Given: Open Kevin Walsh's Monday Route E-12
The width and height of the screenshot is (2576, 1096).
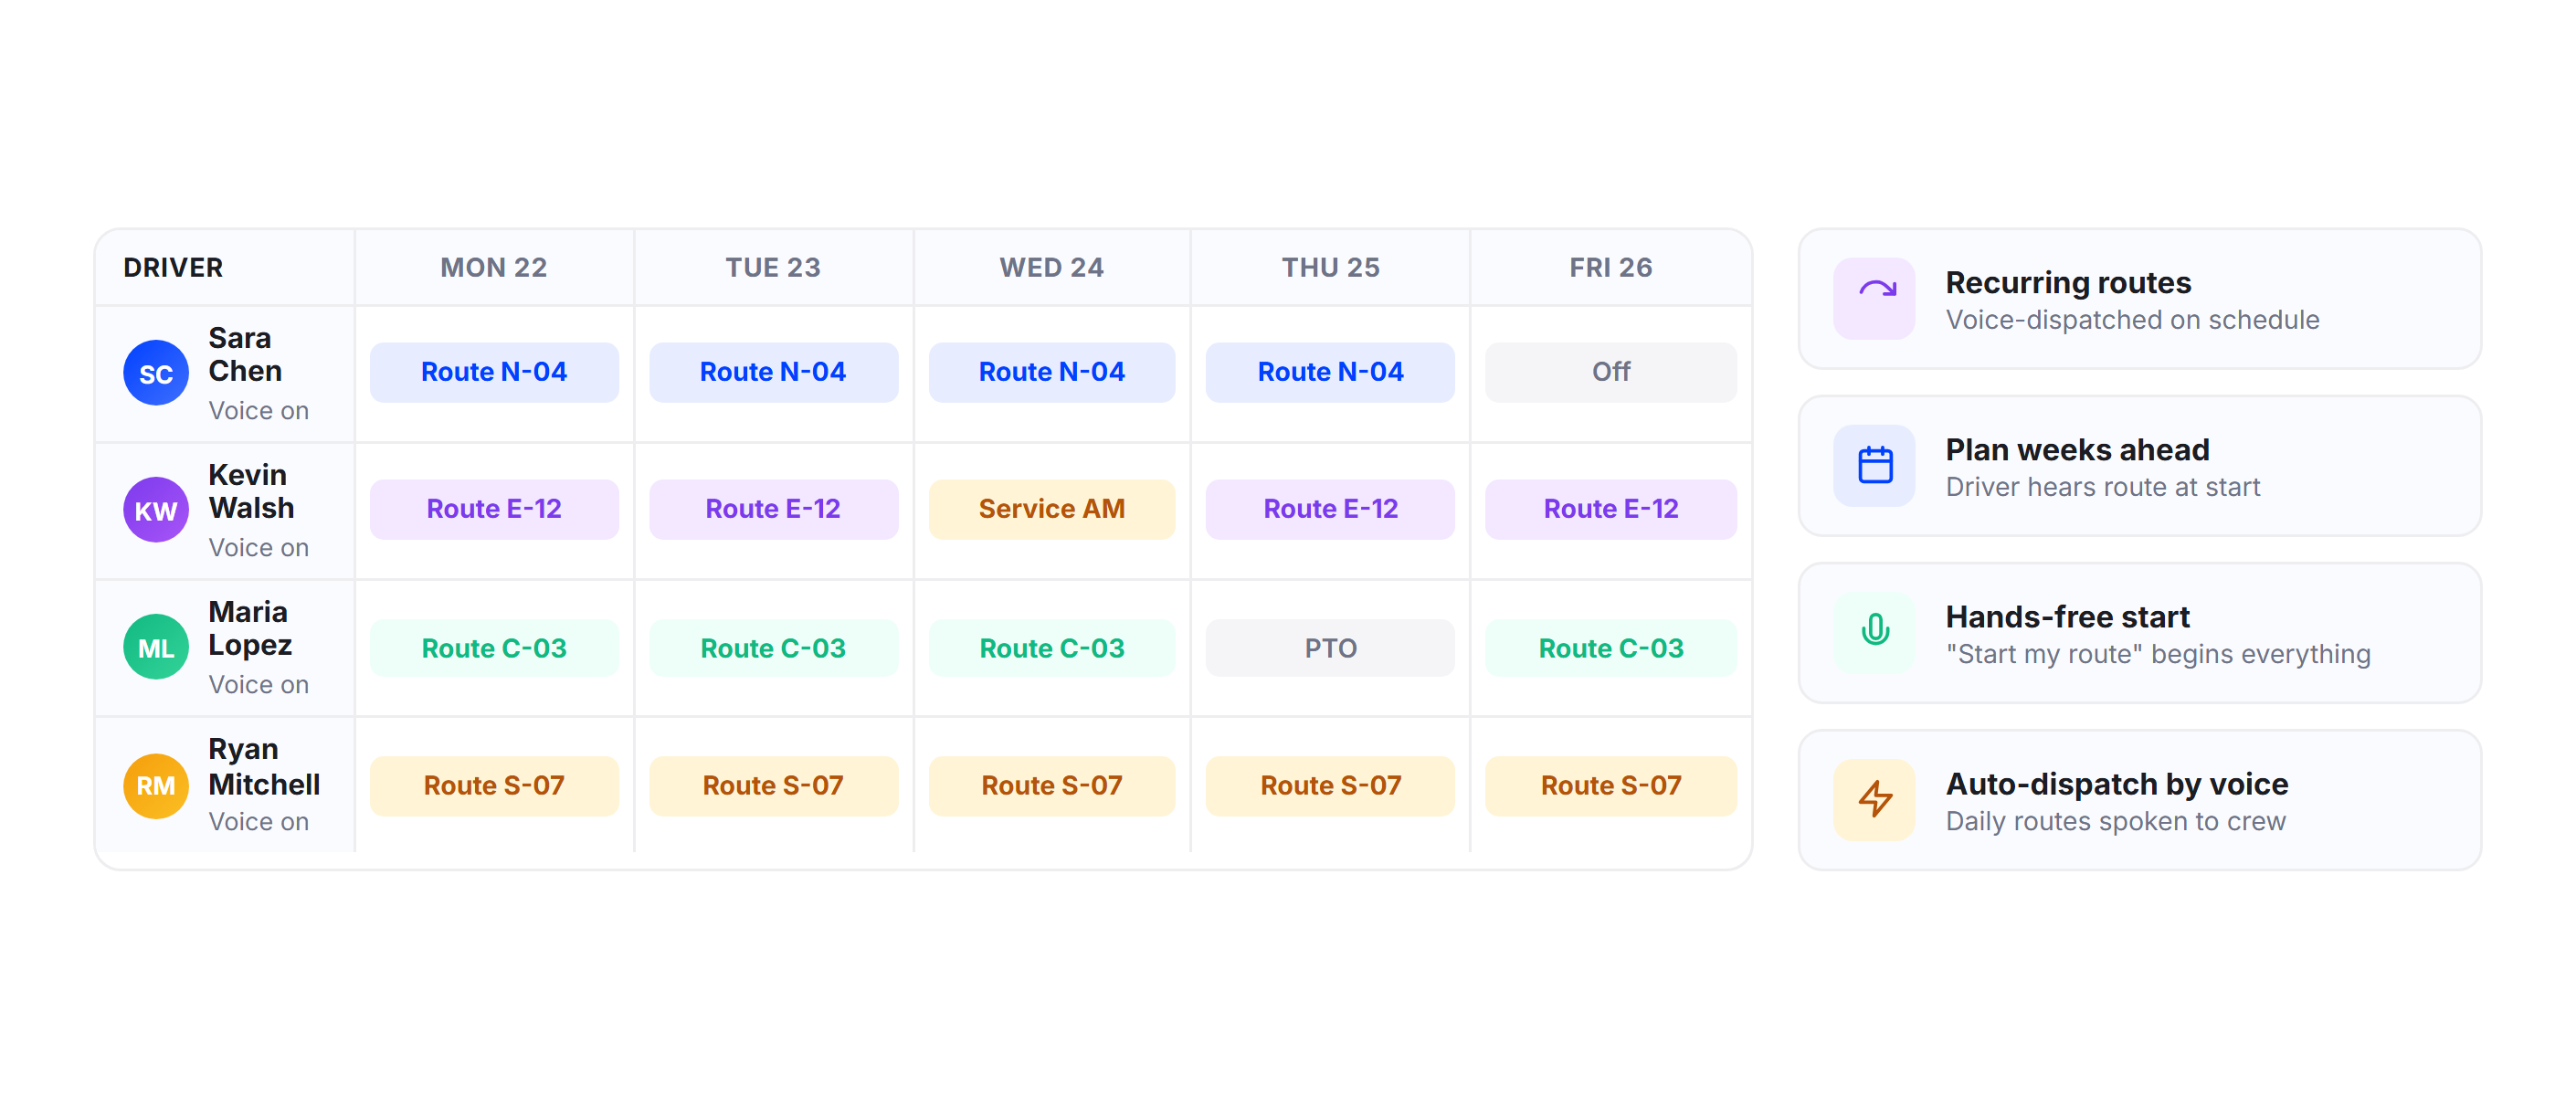Looking at the screenshot, I should point(494,509).
